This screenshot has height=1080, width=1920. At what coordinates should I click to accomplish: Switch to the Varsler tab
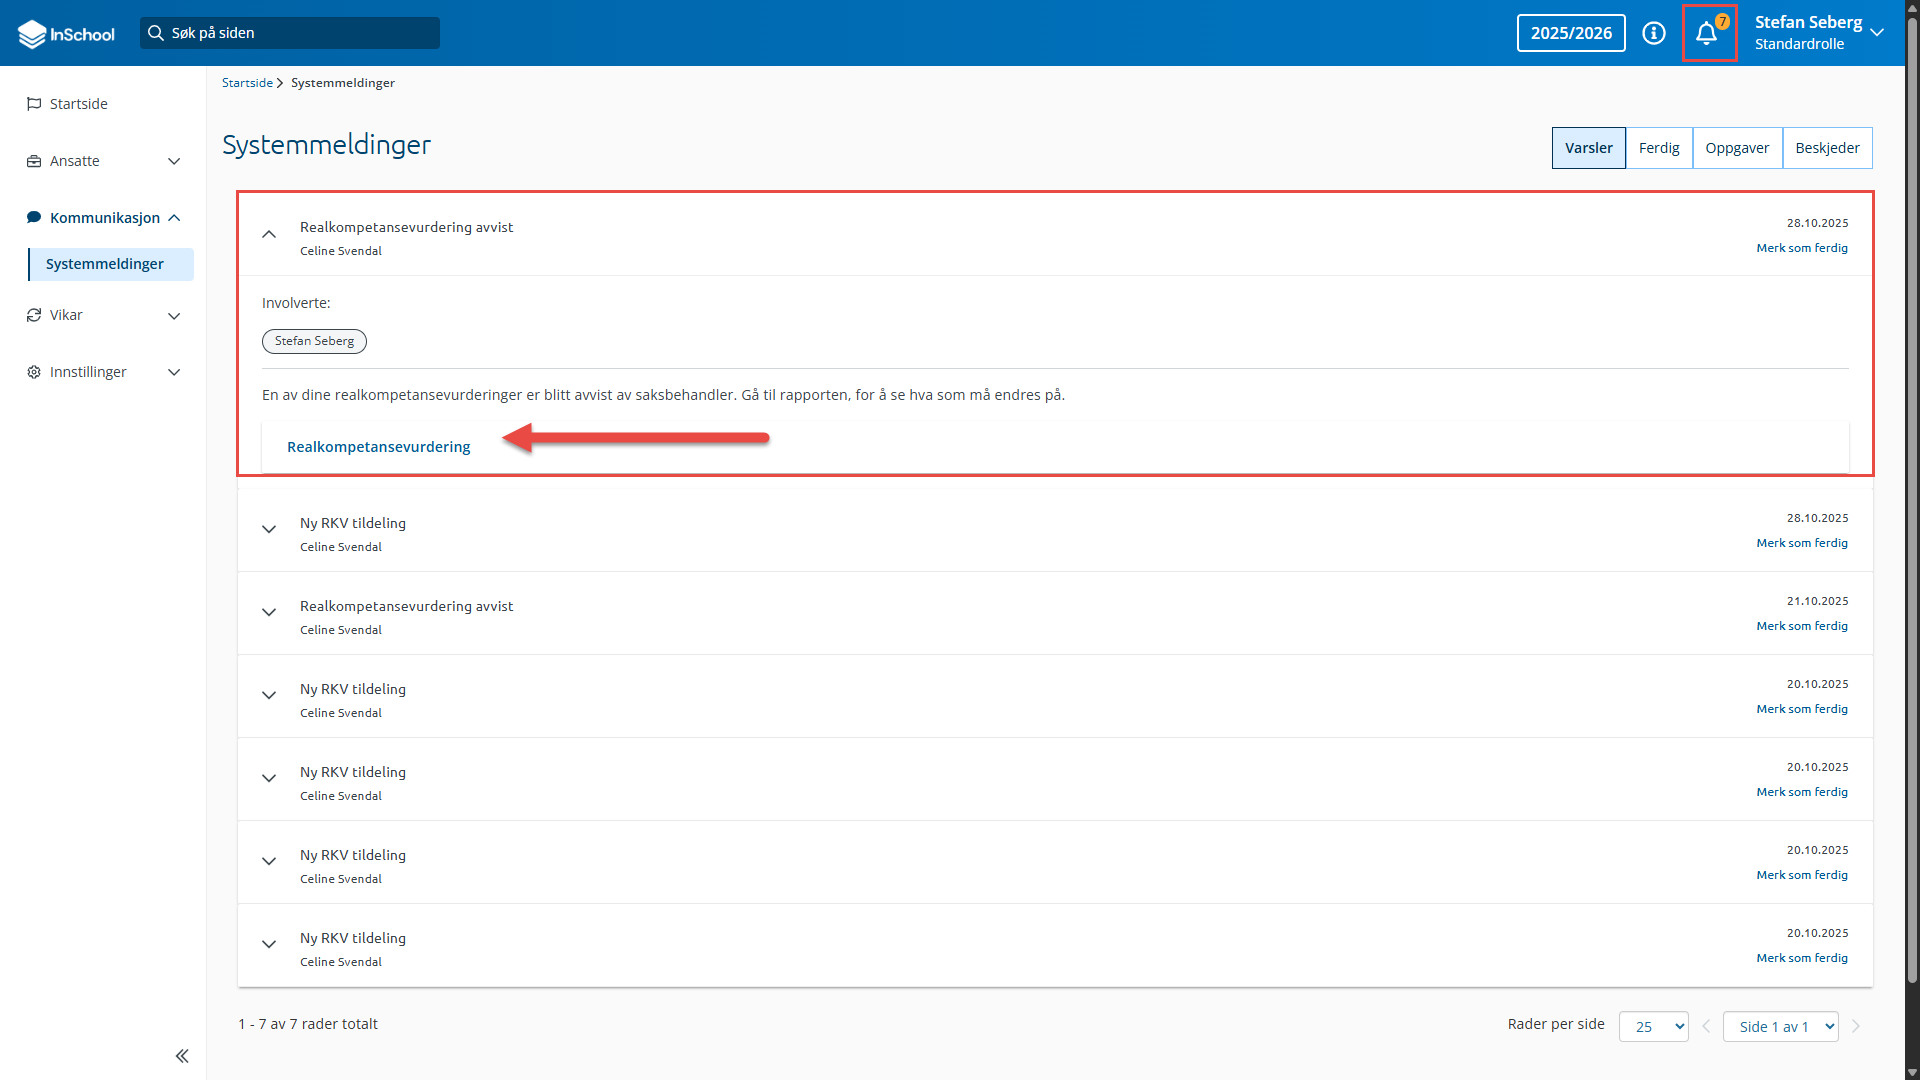1589,148
